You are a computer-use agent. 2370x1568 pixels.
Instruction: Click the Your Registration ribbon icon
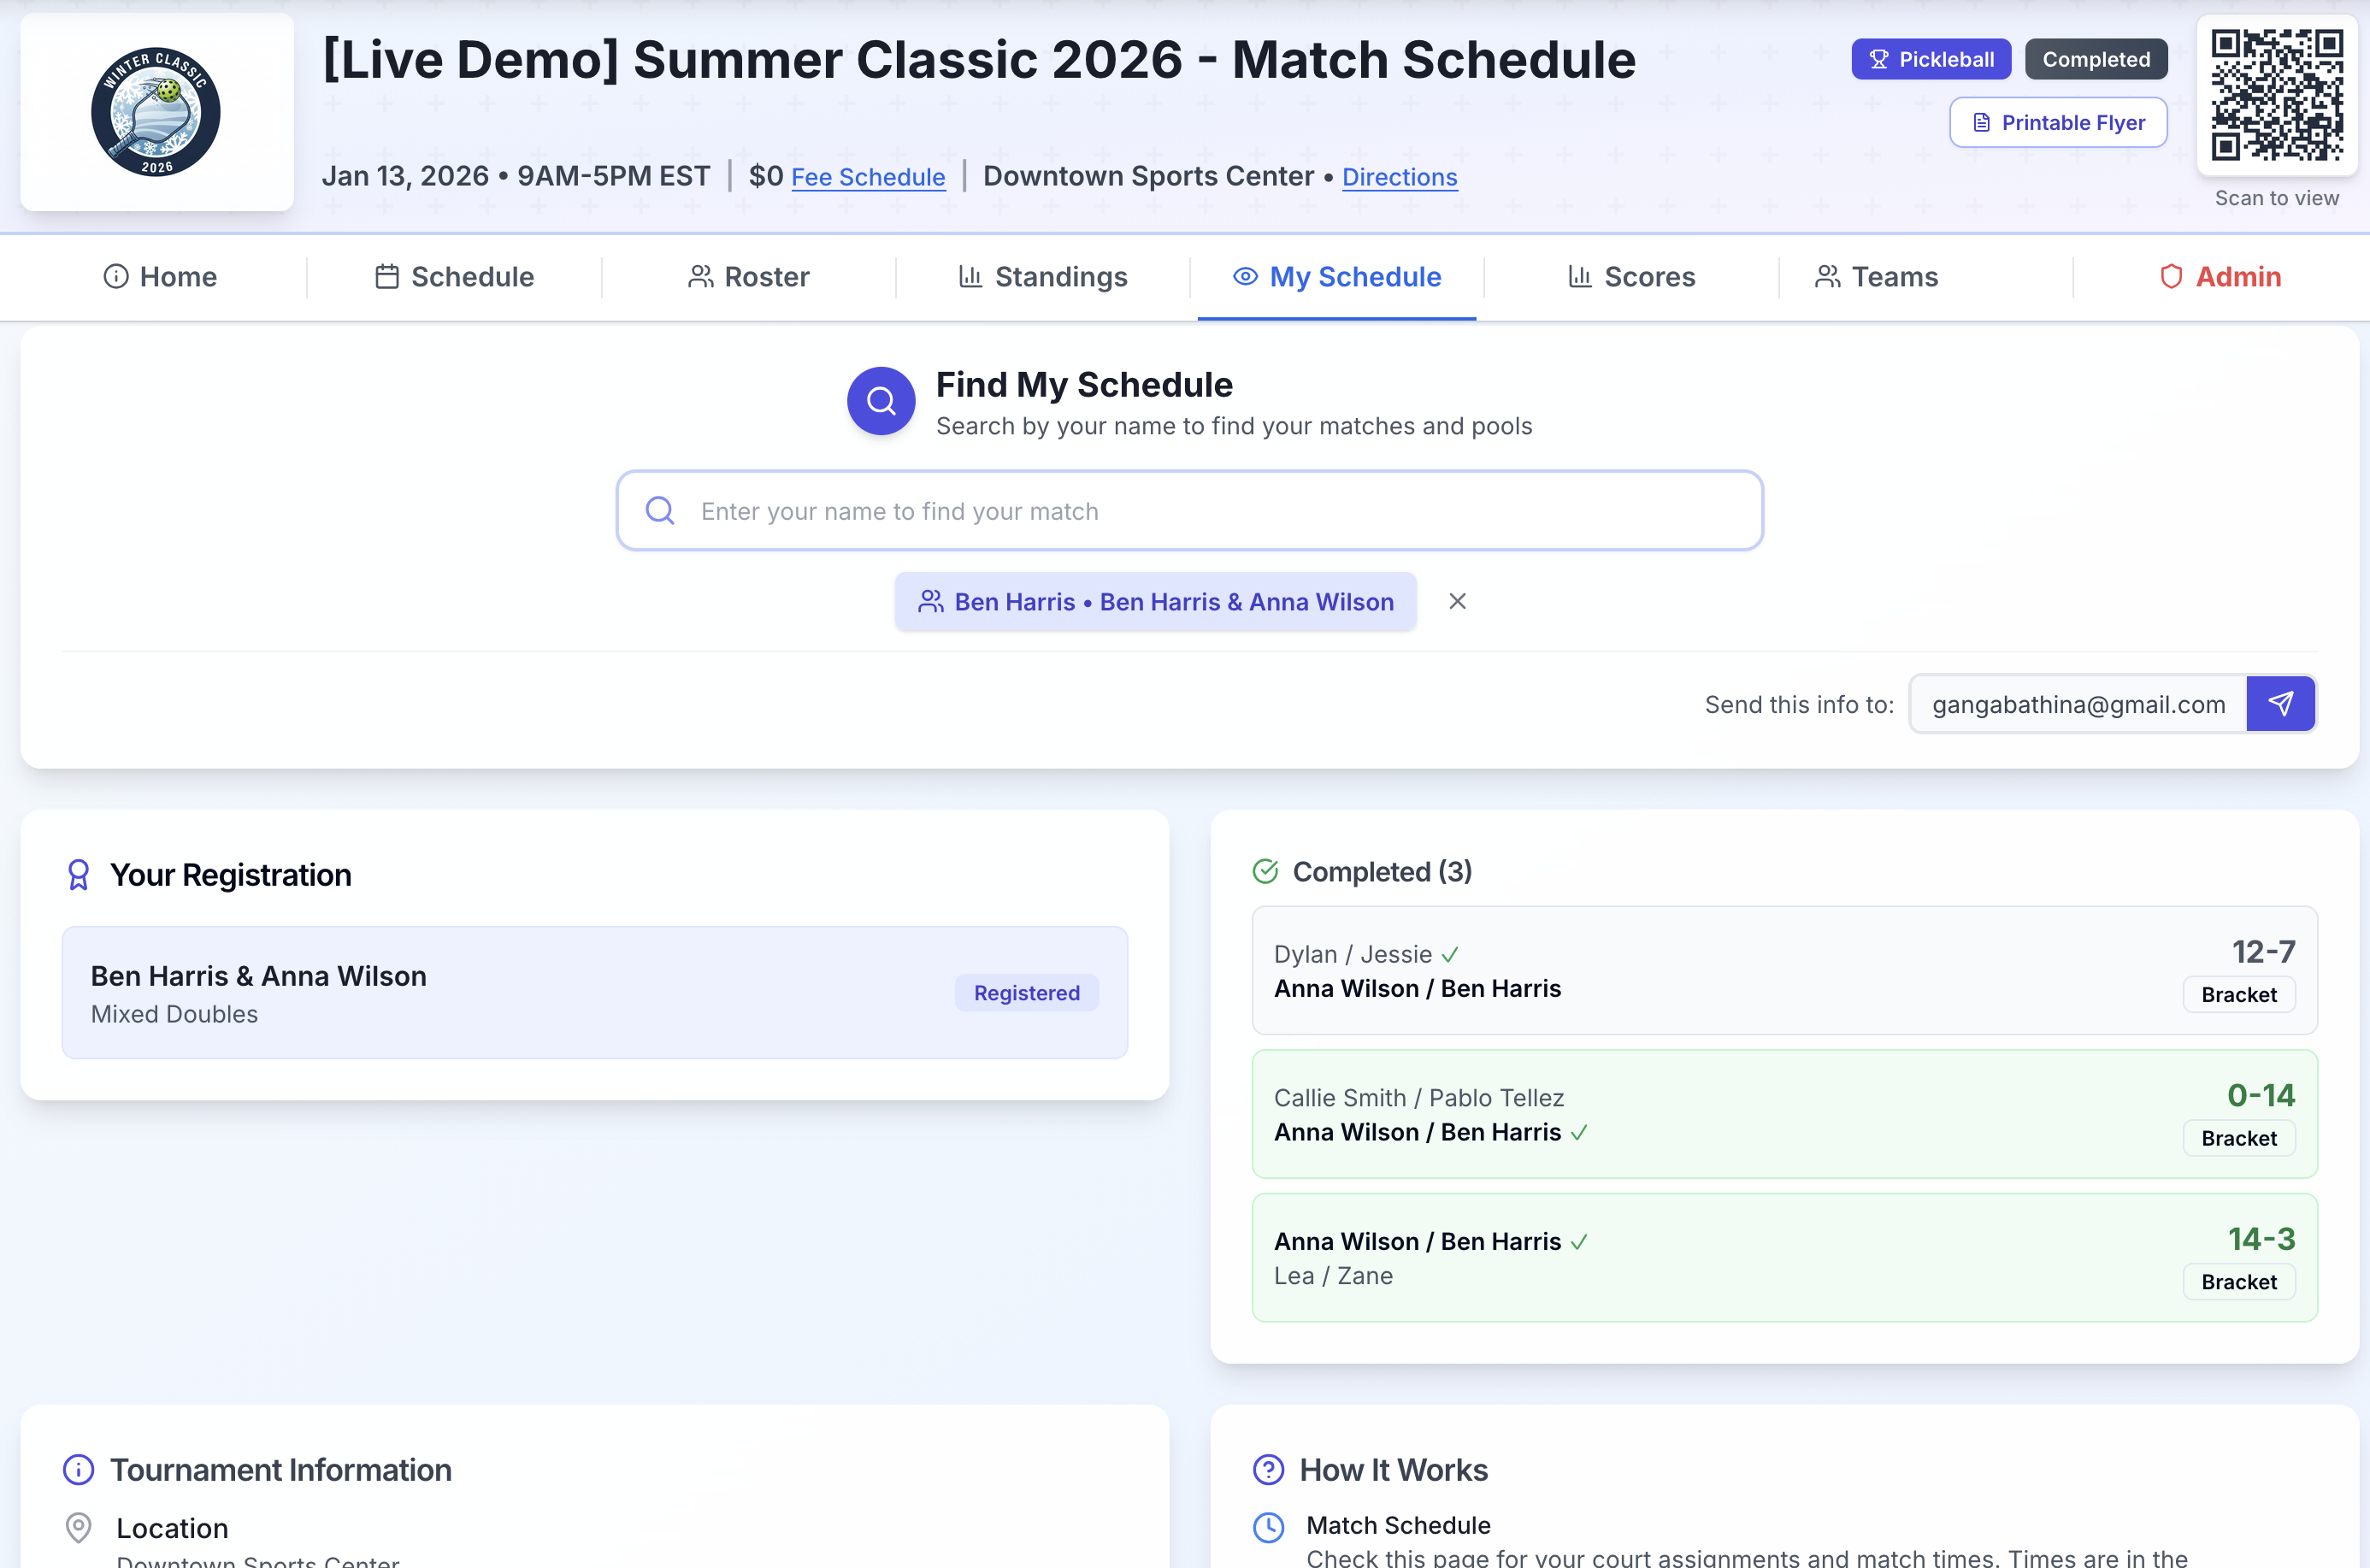coord(78,875)
